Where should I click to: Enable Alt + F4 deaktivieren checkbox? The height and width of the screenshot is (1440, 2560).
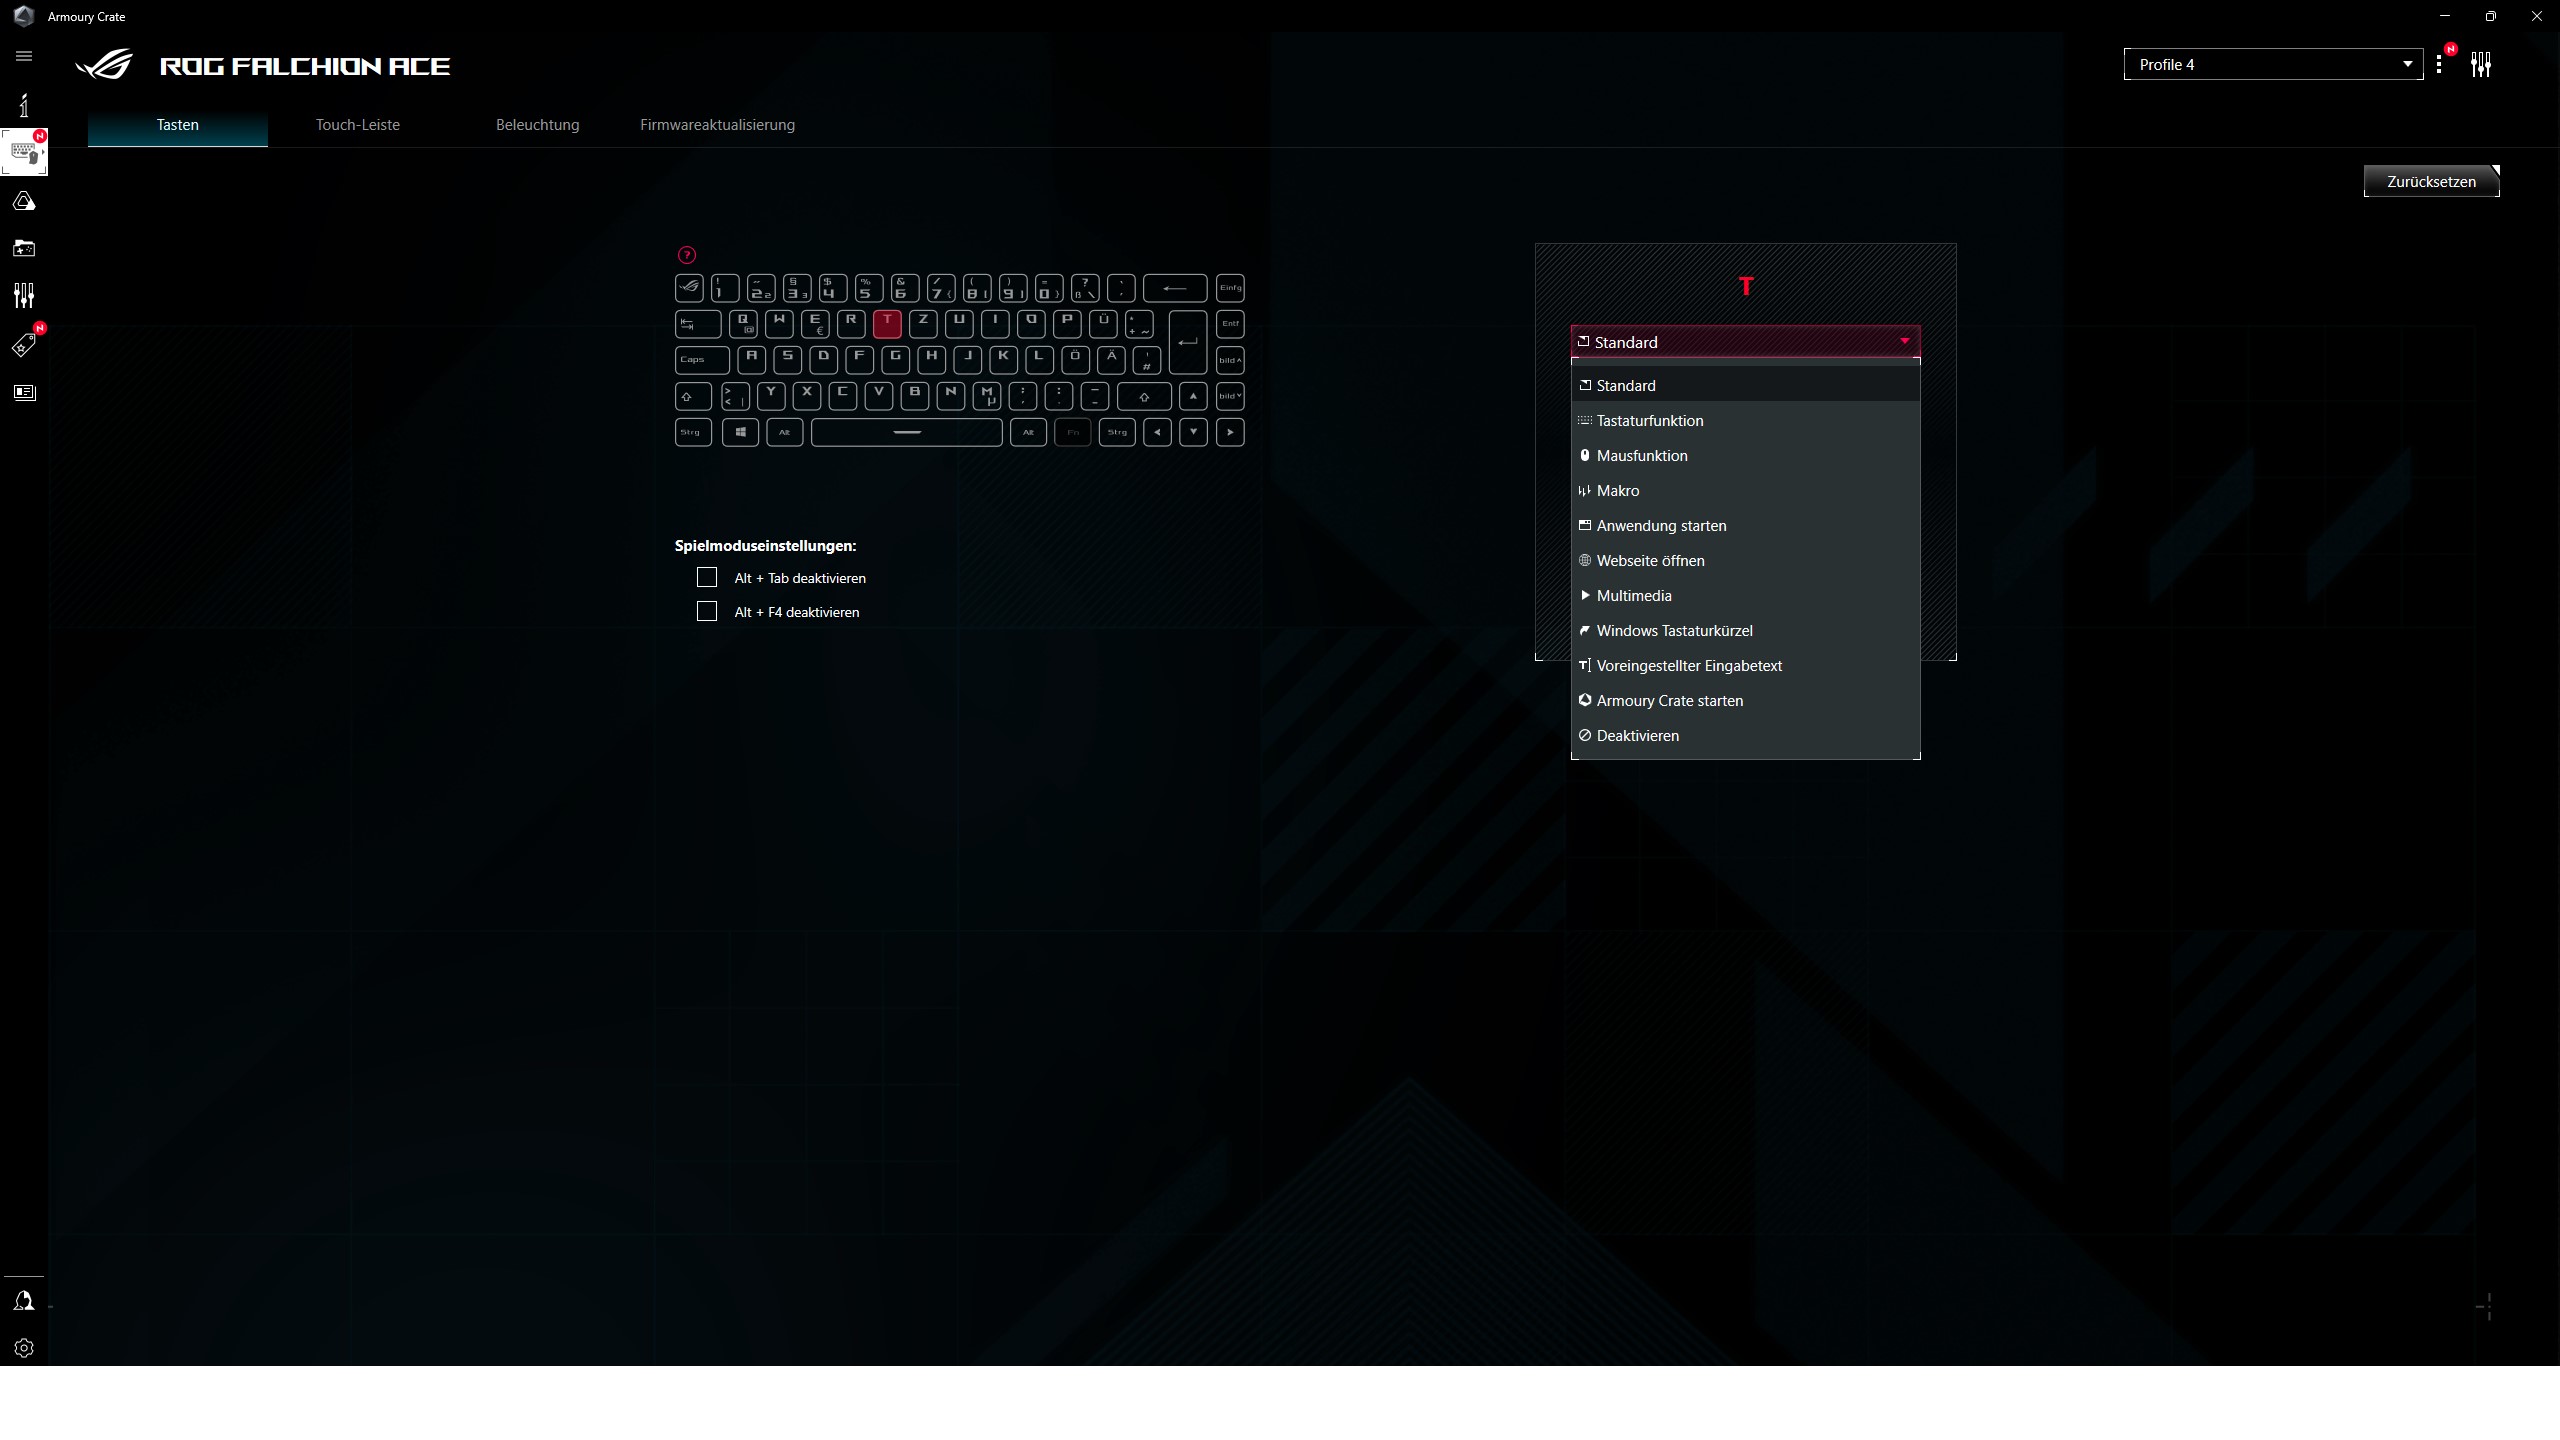(x=707, y=612)
